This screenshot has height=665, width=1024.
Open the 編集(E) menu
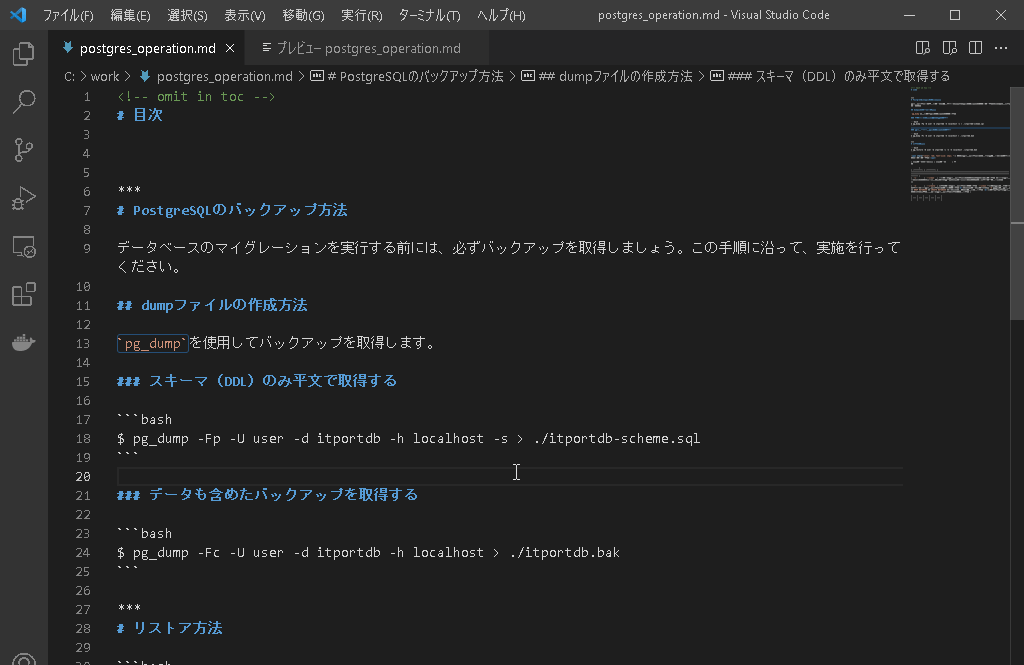pos(130,15)
